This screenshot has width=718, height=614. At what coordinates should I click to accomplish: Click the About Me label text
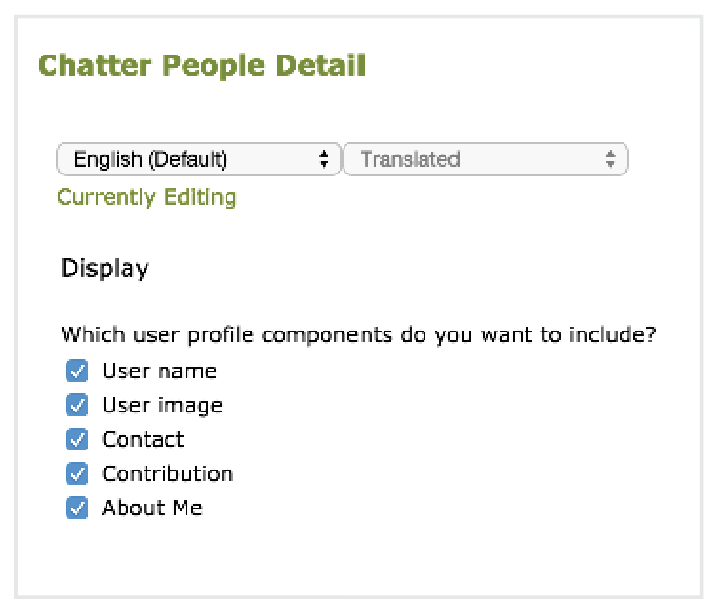pos(152,508)
